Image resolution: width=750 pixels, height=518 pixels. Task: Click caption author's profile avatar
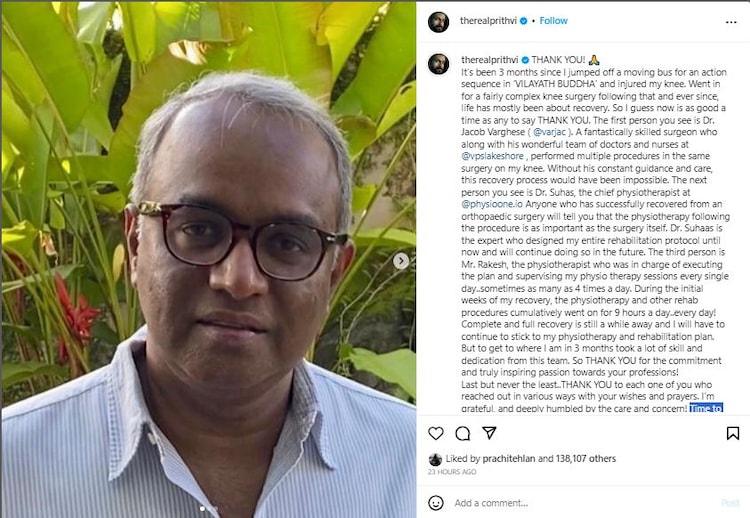[438, 64]
